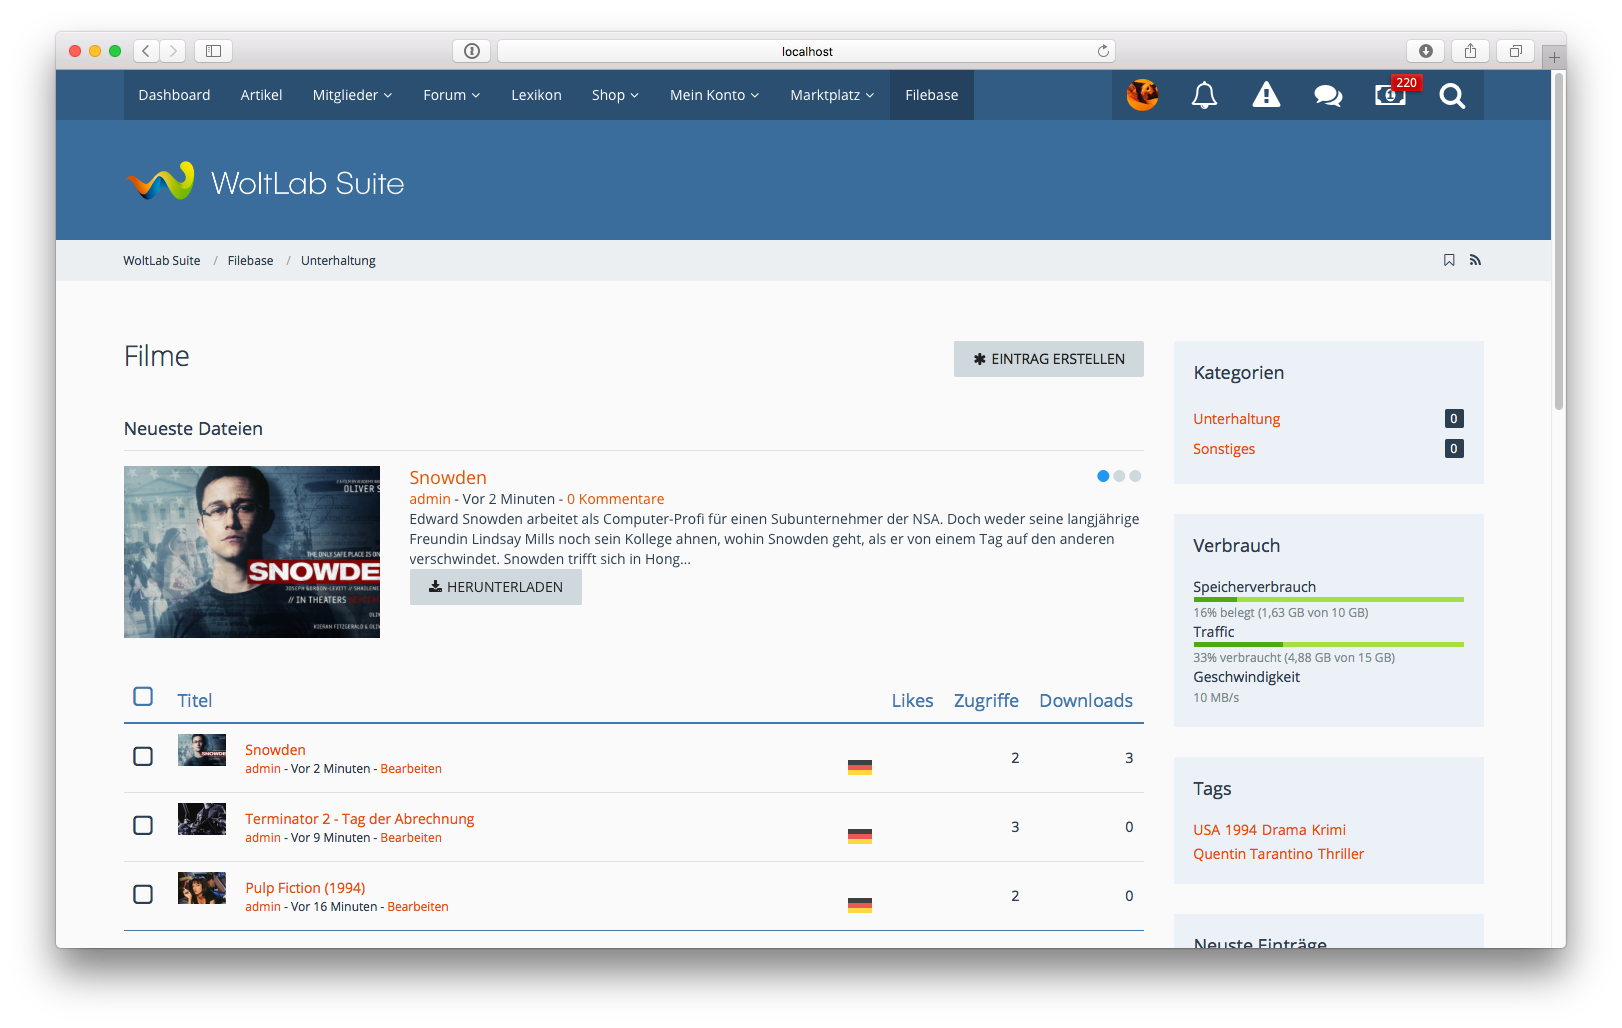Screen dimensions: 1622x1028
Task: Open the Dashboard menu item
Action: pos(174,95)
